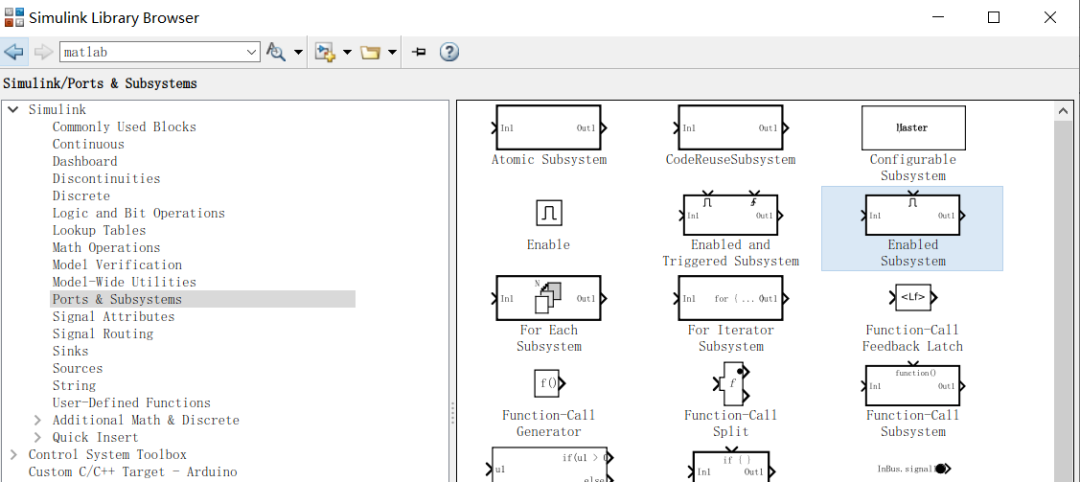Image resolution: width=1080 pixels, height=482 pixels.
Task: Open the new model dropdown arrow
Action: [347, 52]
